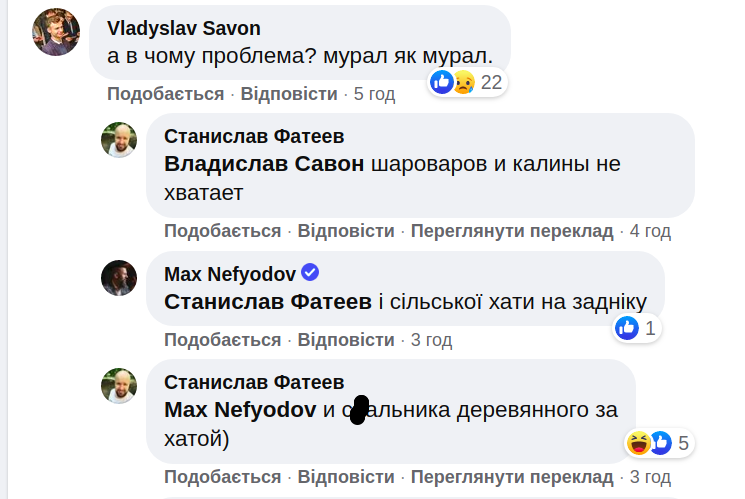
Task: Click Переглянути переклад under the шароваров comment
Action: click(512, 231)
